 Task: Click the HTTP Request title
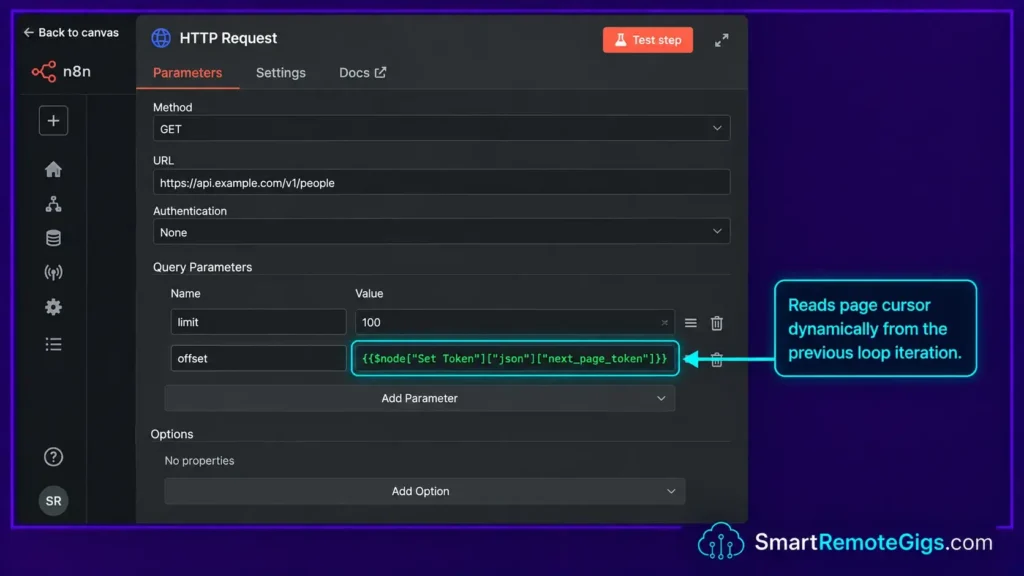228,38
